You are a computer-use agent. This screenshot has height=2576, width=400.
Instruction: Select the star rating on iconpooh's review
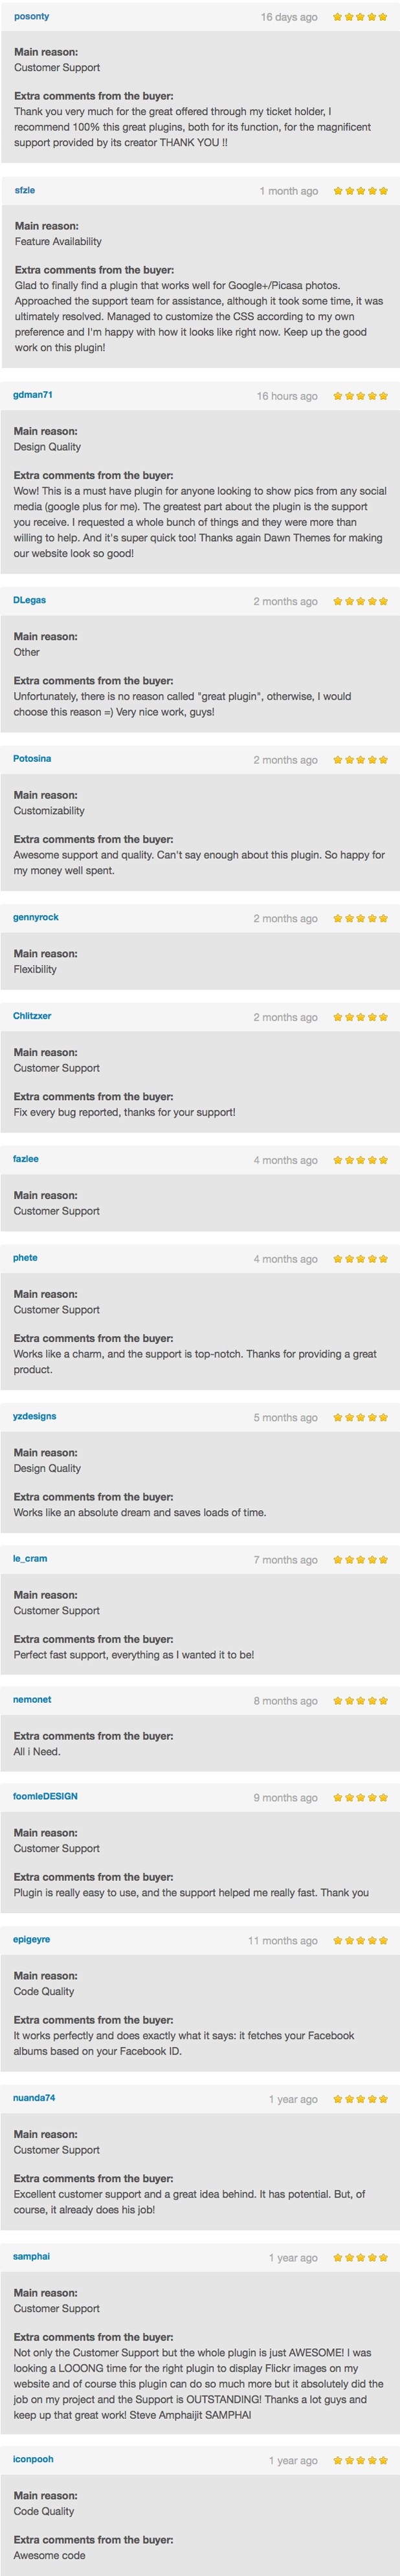(x=360, y=2460)
